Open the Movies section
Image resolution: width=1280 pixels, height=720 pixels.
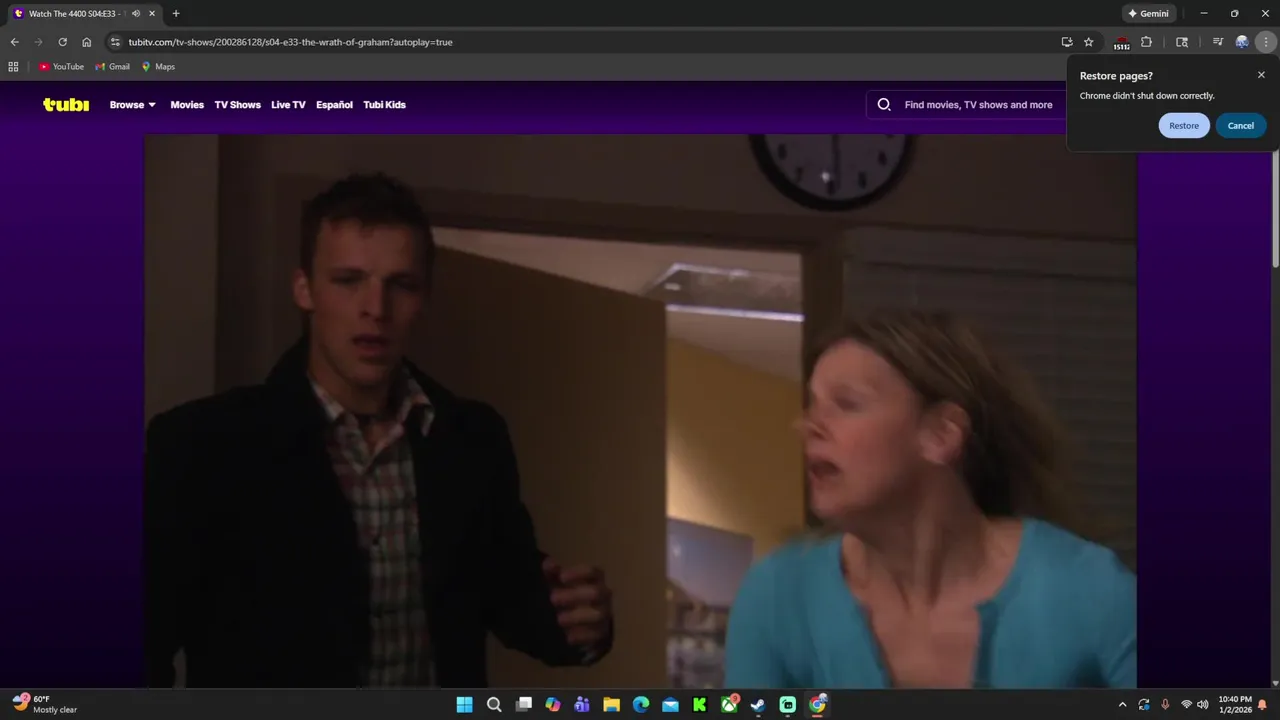pos(187,105)
